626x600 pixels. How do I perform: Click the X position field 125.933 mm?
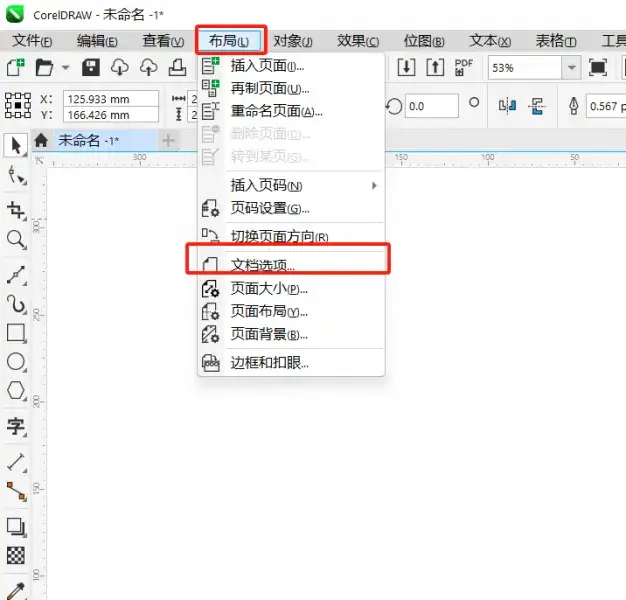[111, 99]
